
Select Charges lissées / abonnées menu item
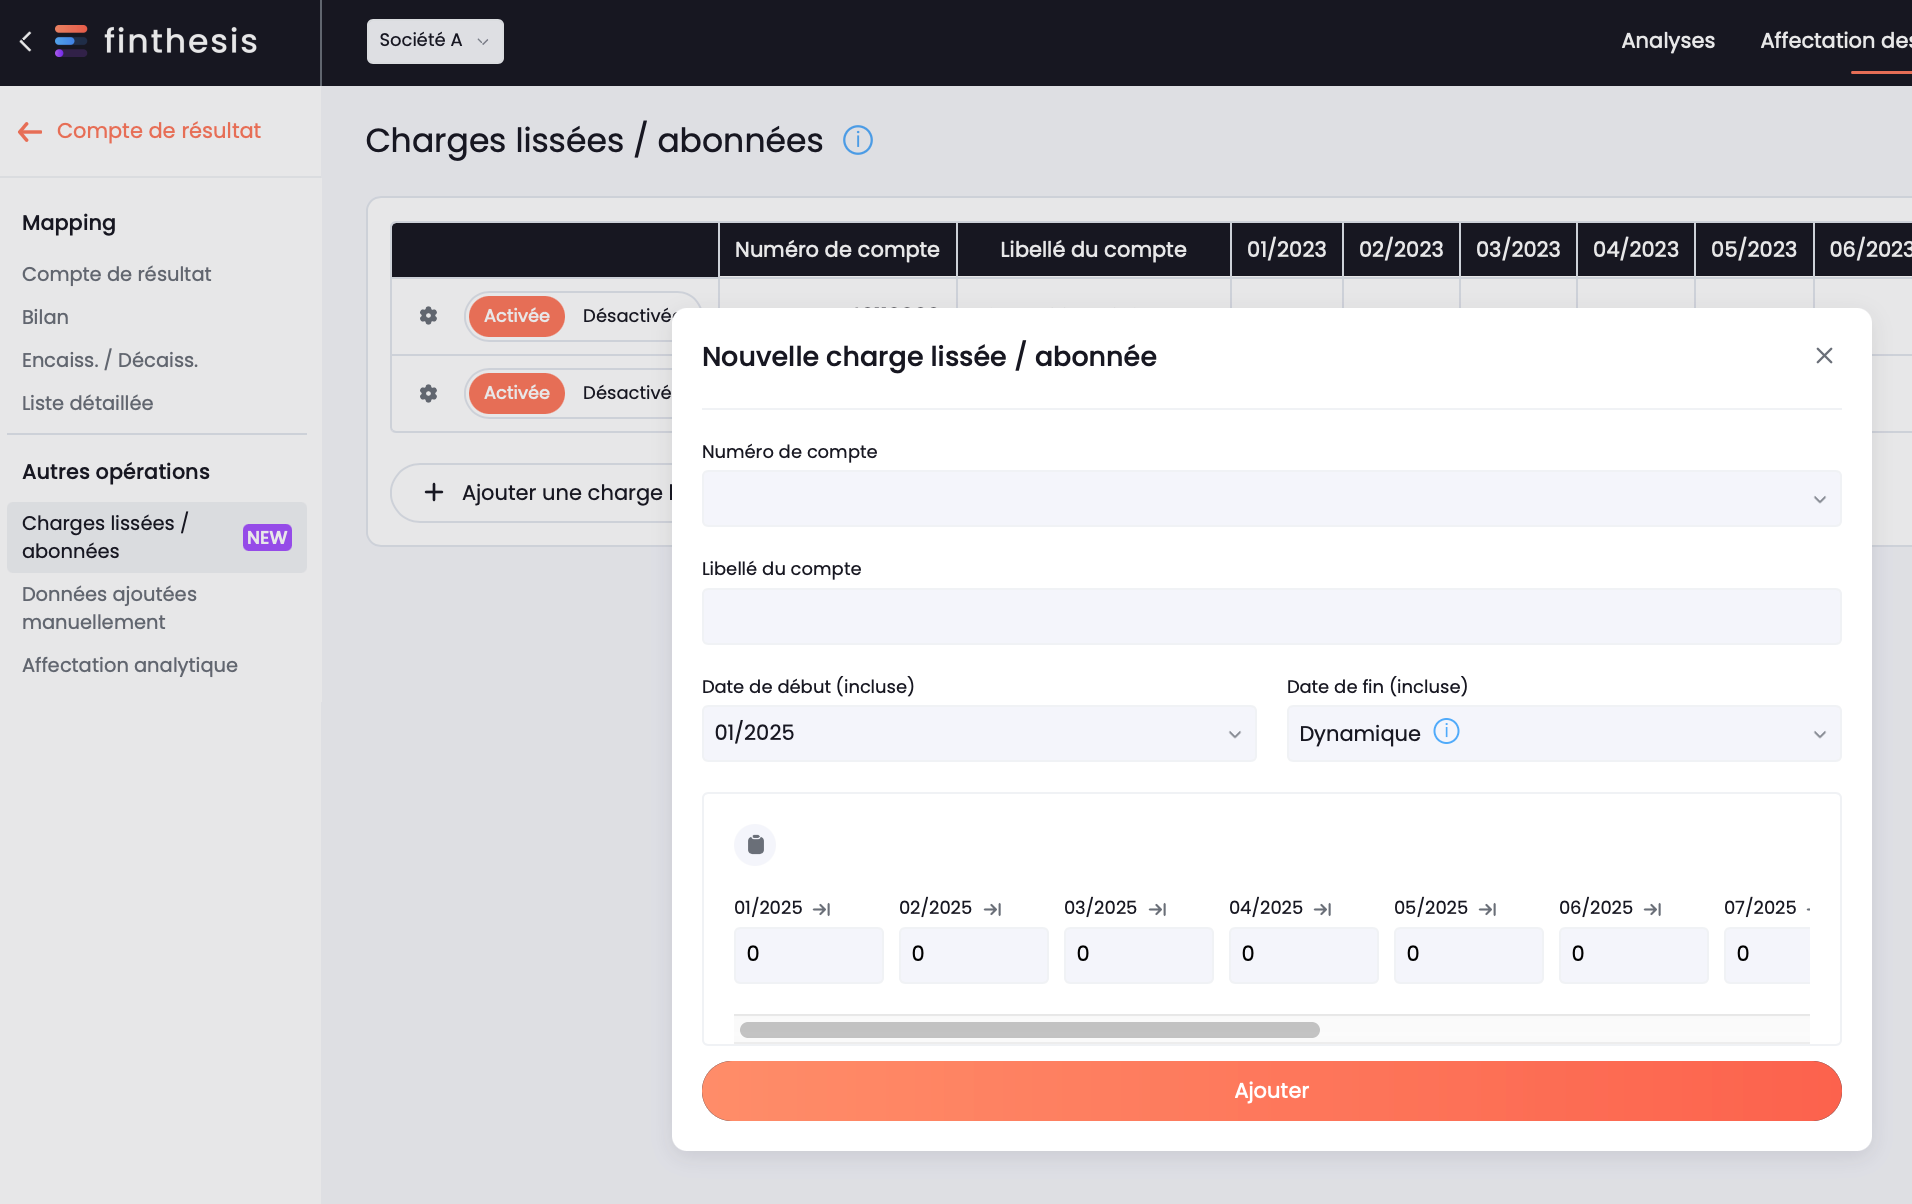coord(157,537)
